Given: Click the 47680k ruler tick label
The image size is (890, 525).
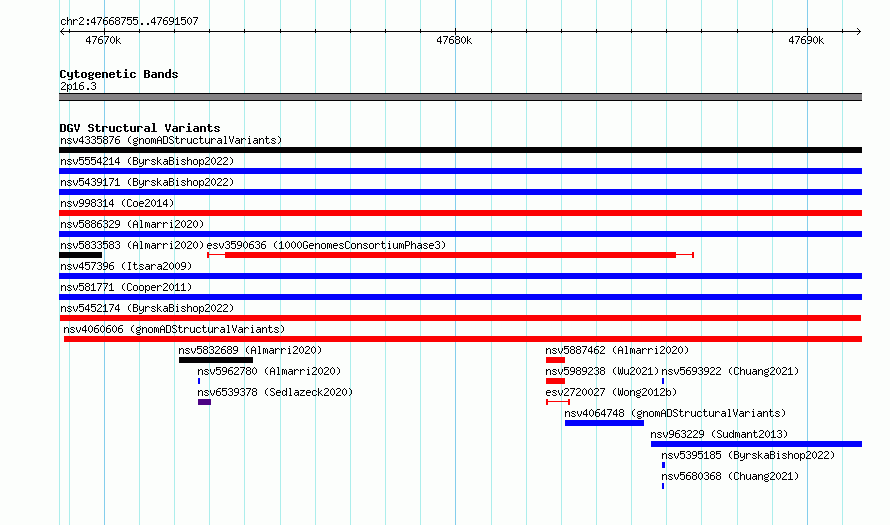Looking at the screenshot, I should coord(454,41).
